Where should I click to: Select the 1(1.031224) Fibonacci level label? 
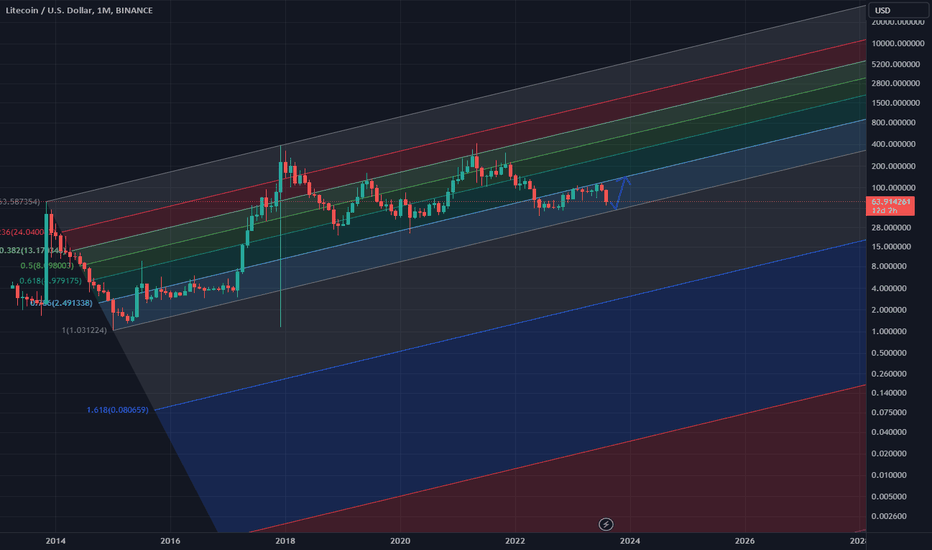(x=84, y=330)
